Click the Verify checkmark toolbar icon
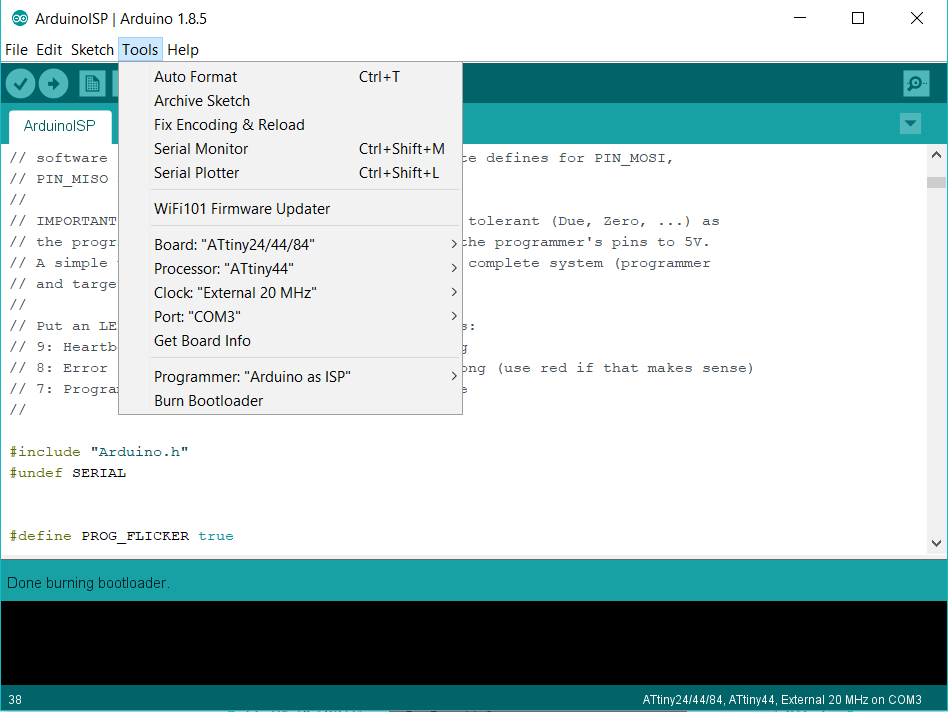 [x=20, y=83]
